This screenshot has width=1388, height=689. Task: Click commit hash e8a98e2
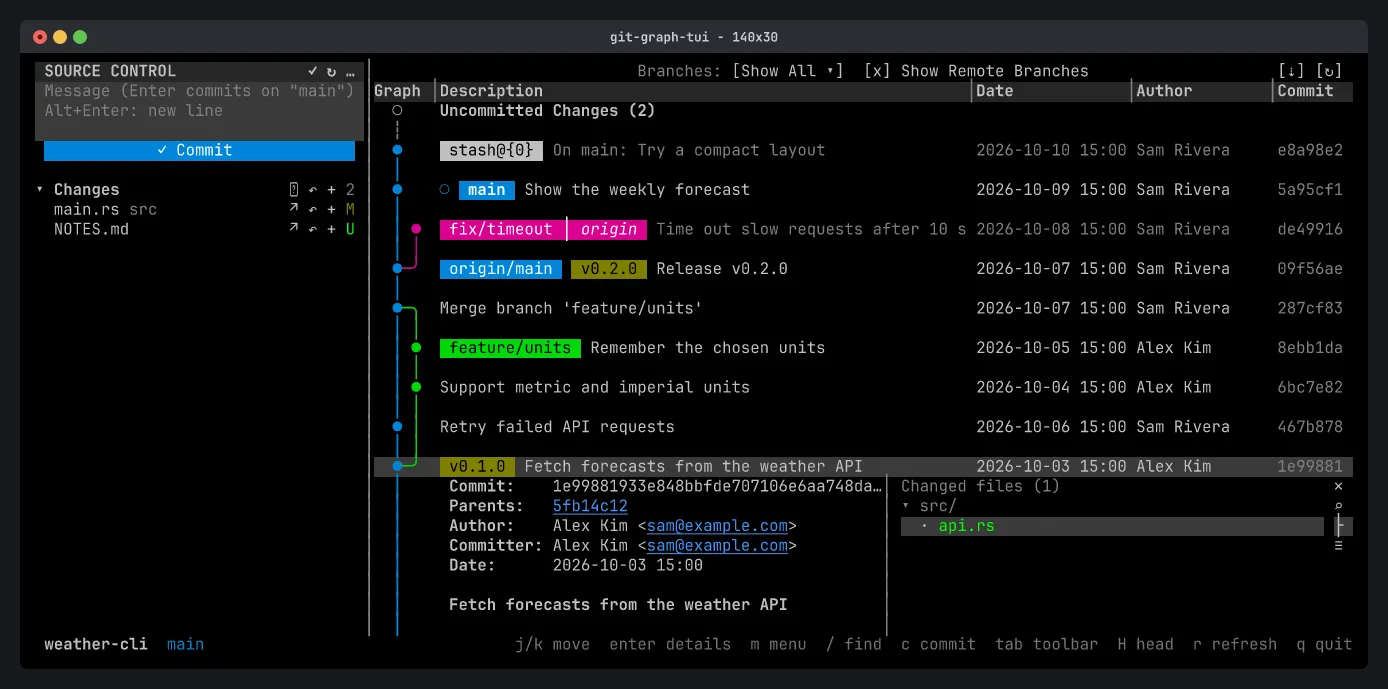coord(1310,150)
